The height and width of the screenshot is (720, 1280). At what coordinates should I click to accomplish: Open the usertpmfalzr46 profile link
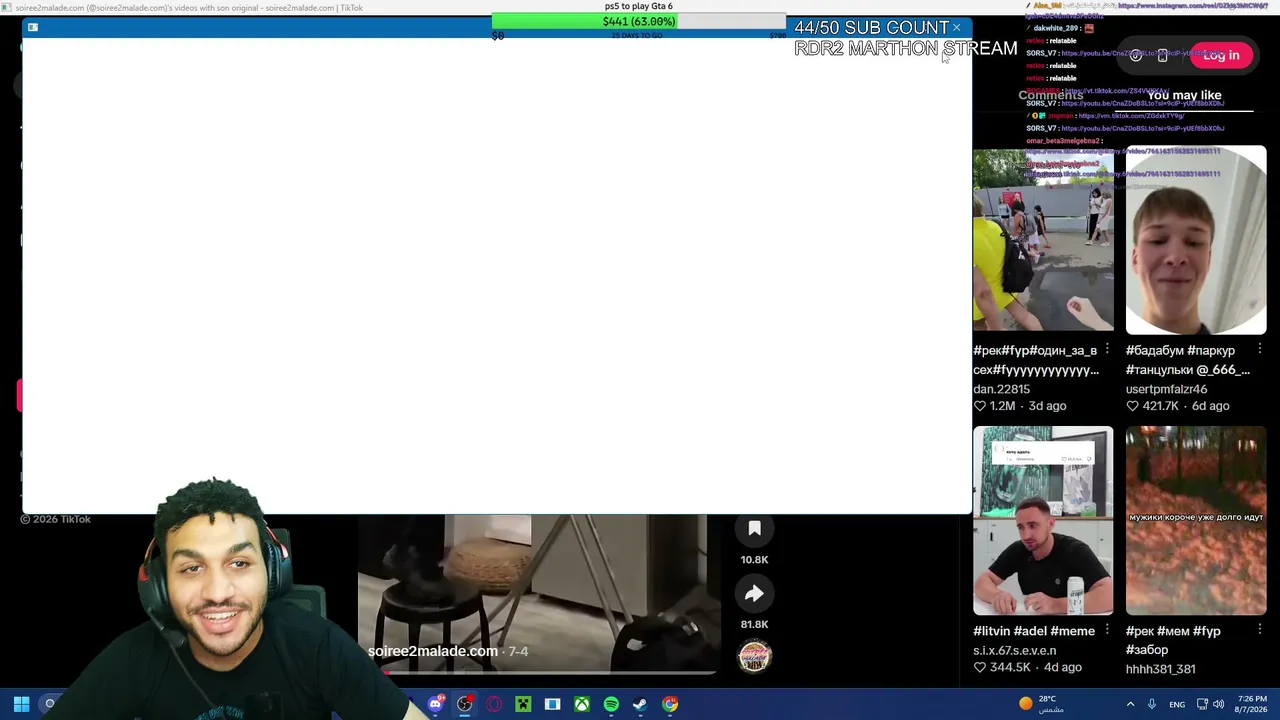pos(1166,389)
